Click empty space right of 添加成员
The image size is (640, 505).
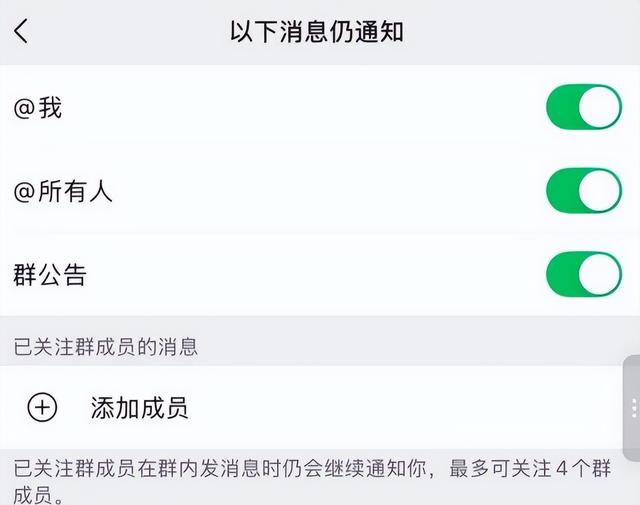(400, 408)
